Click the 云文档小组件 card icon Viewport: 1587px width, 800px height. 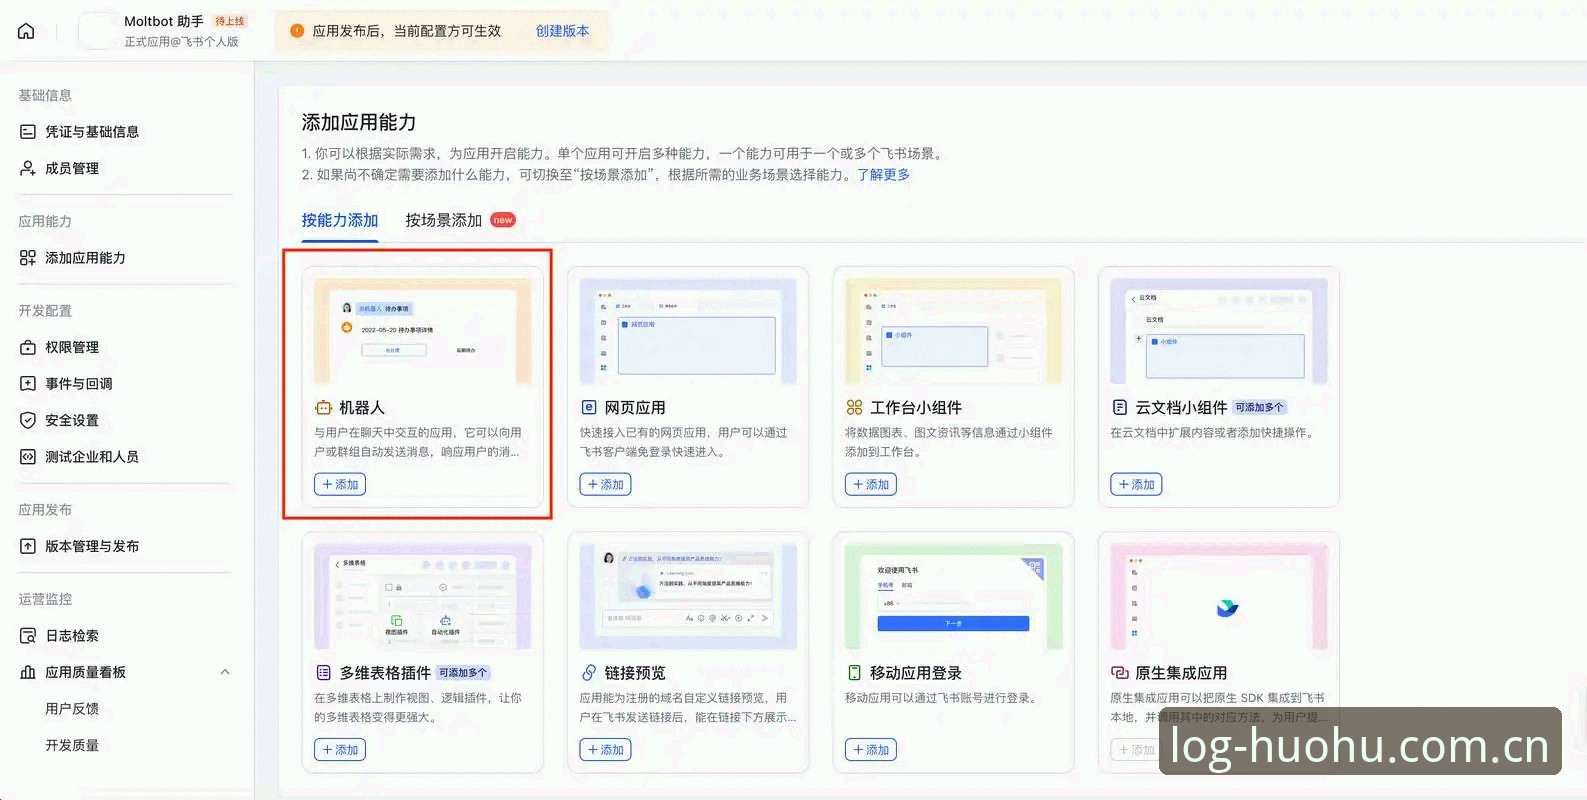[x=1120, y=408]
